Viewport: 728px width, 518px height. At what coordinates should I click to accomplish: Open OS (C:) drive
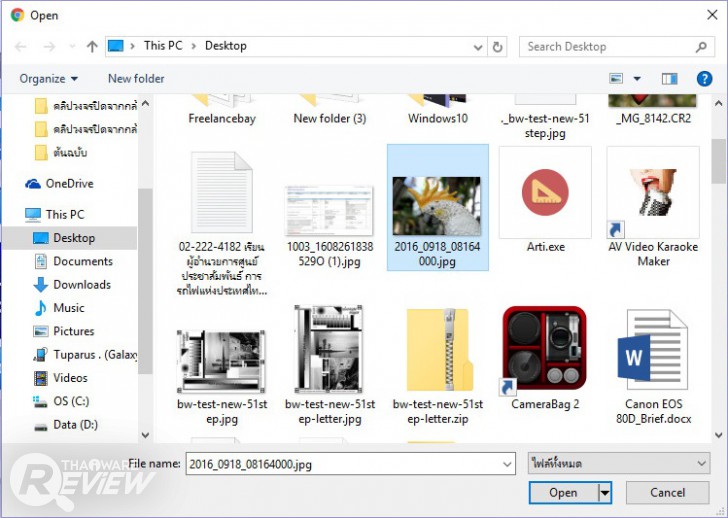pos(61,401)
